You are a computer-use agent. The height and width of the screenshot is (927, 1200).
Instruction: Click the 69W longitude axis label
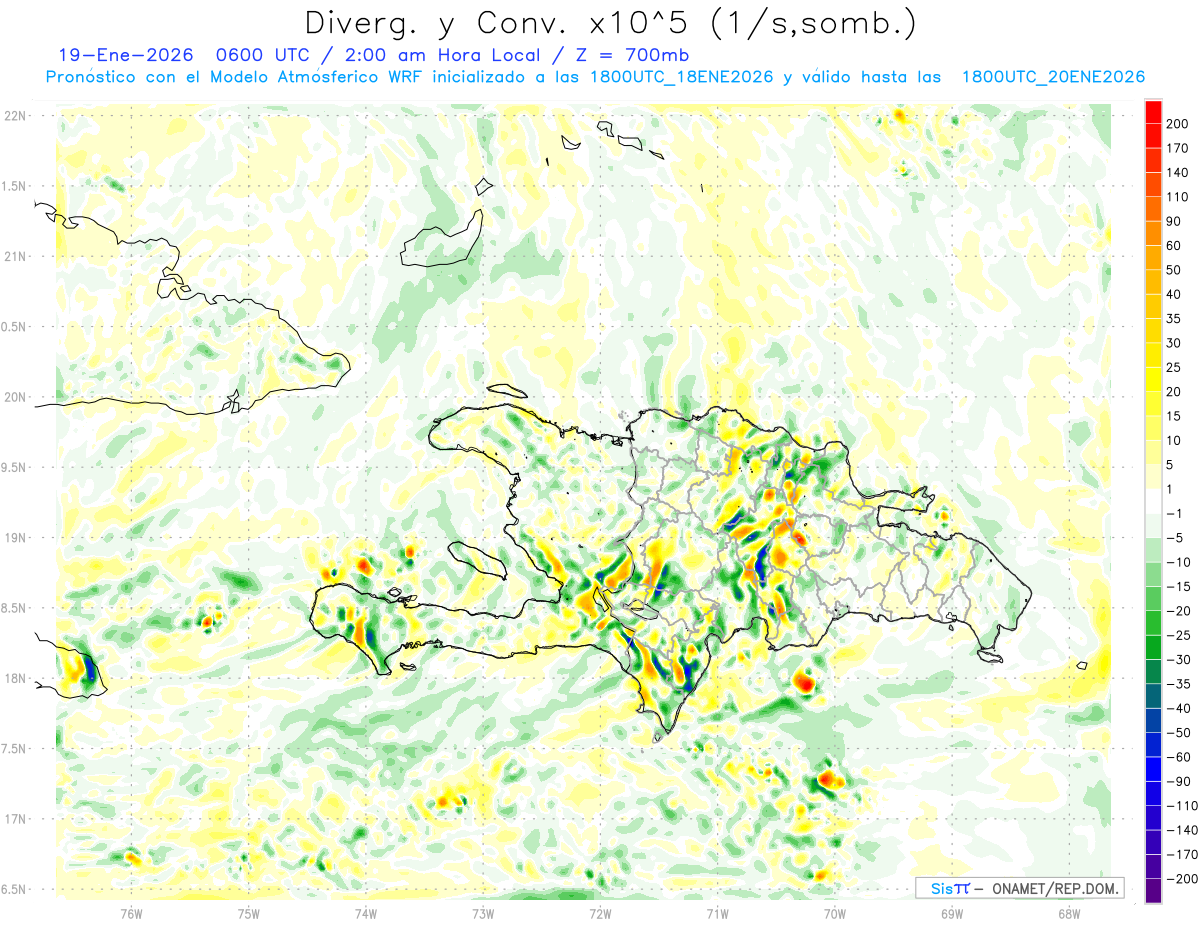pos(952,913)
